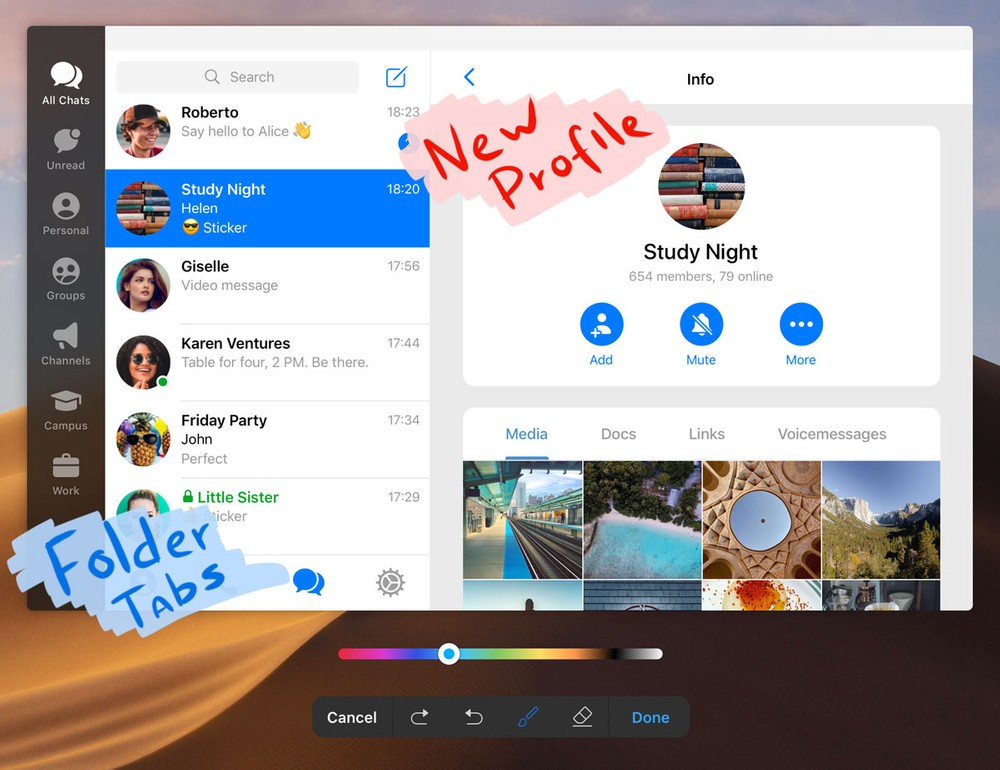Click Done to finish annotating
Image resolution: width=1000 pixels, height=770 pixels.
tap(650, 717)
